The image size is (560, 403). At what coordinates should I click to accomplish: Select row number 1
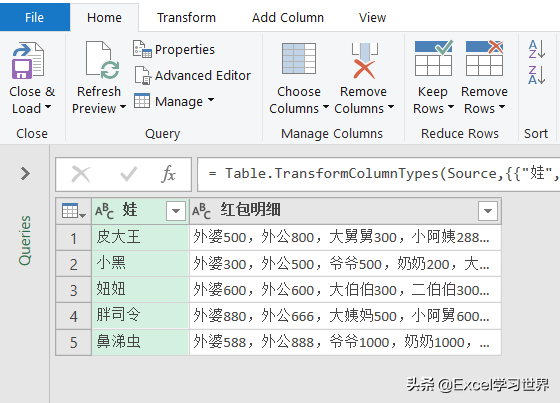(74, 238)
